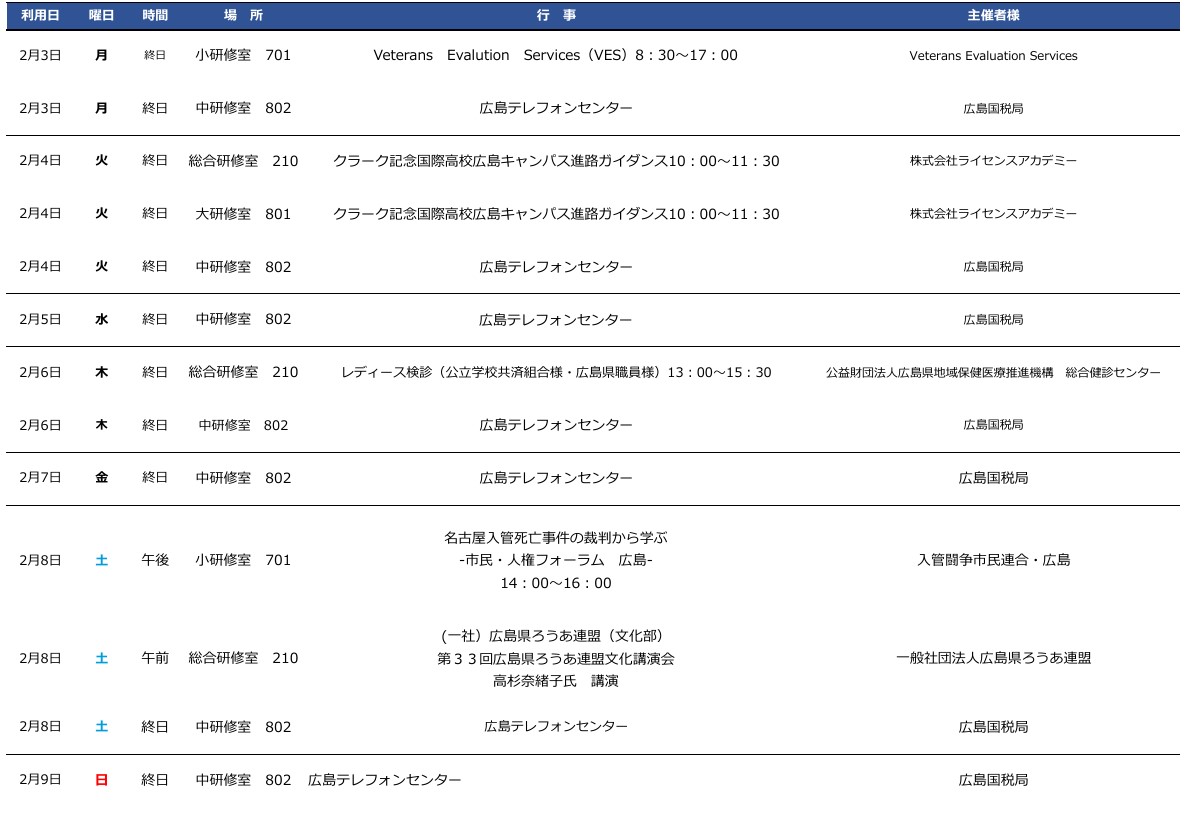Click 株式会社ライセンスアカデミー in 総合研修室 210 row
Viewport: 1186px width, 835px height.
[x=993, y=160]
